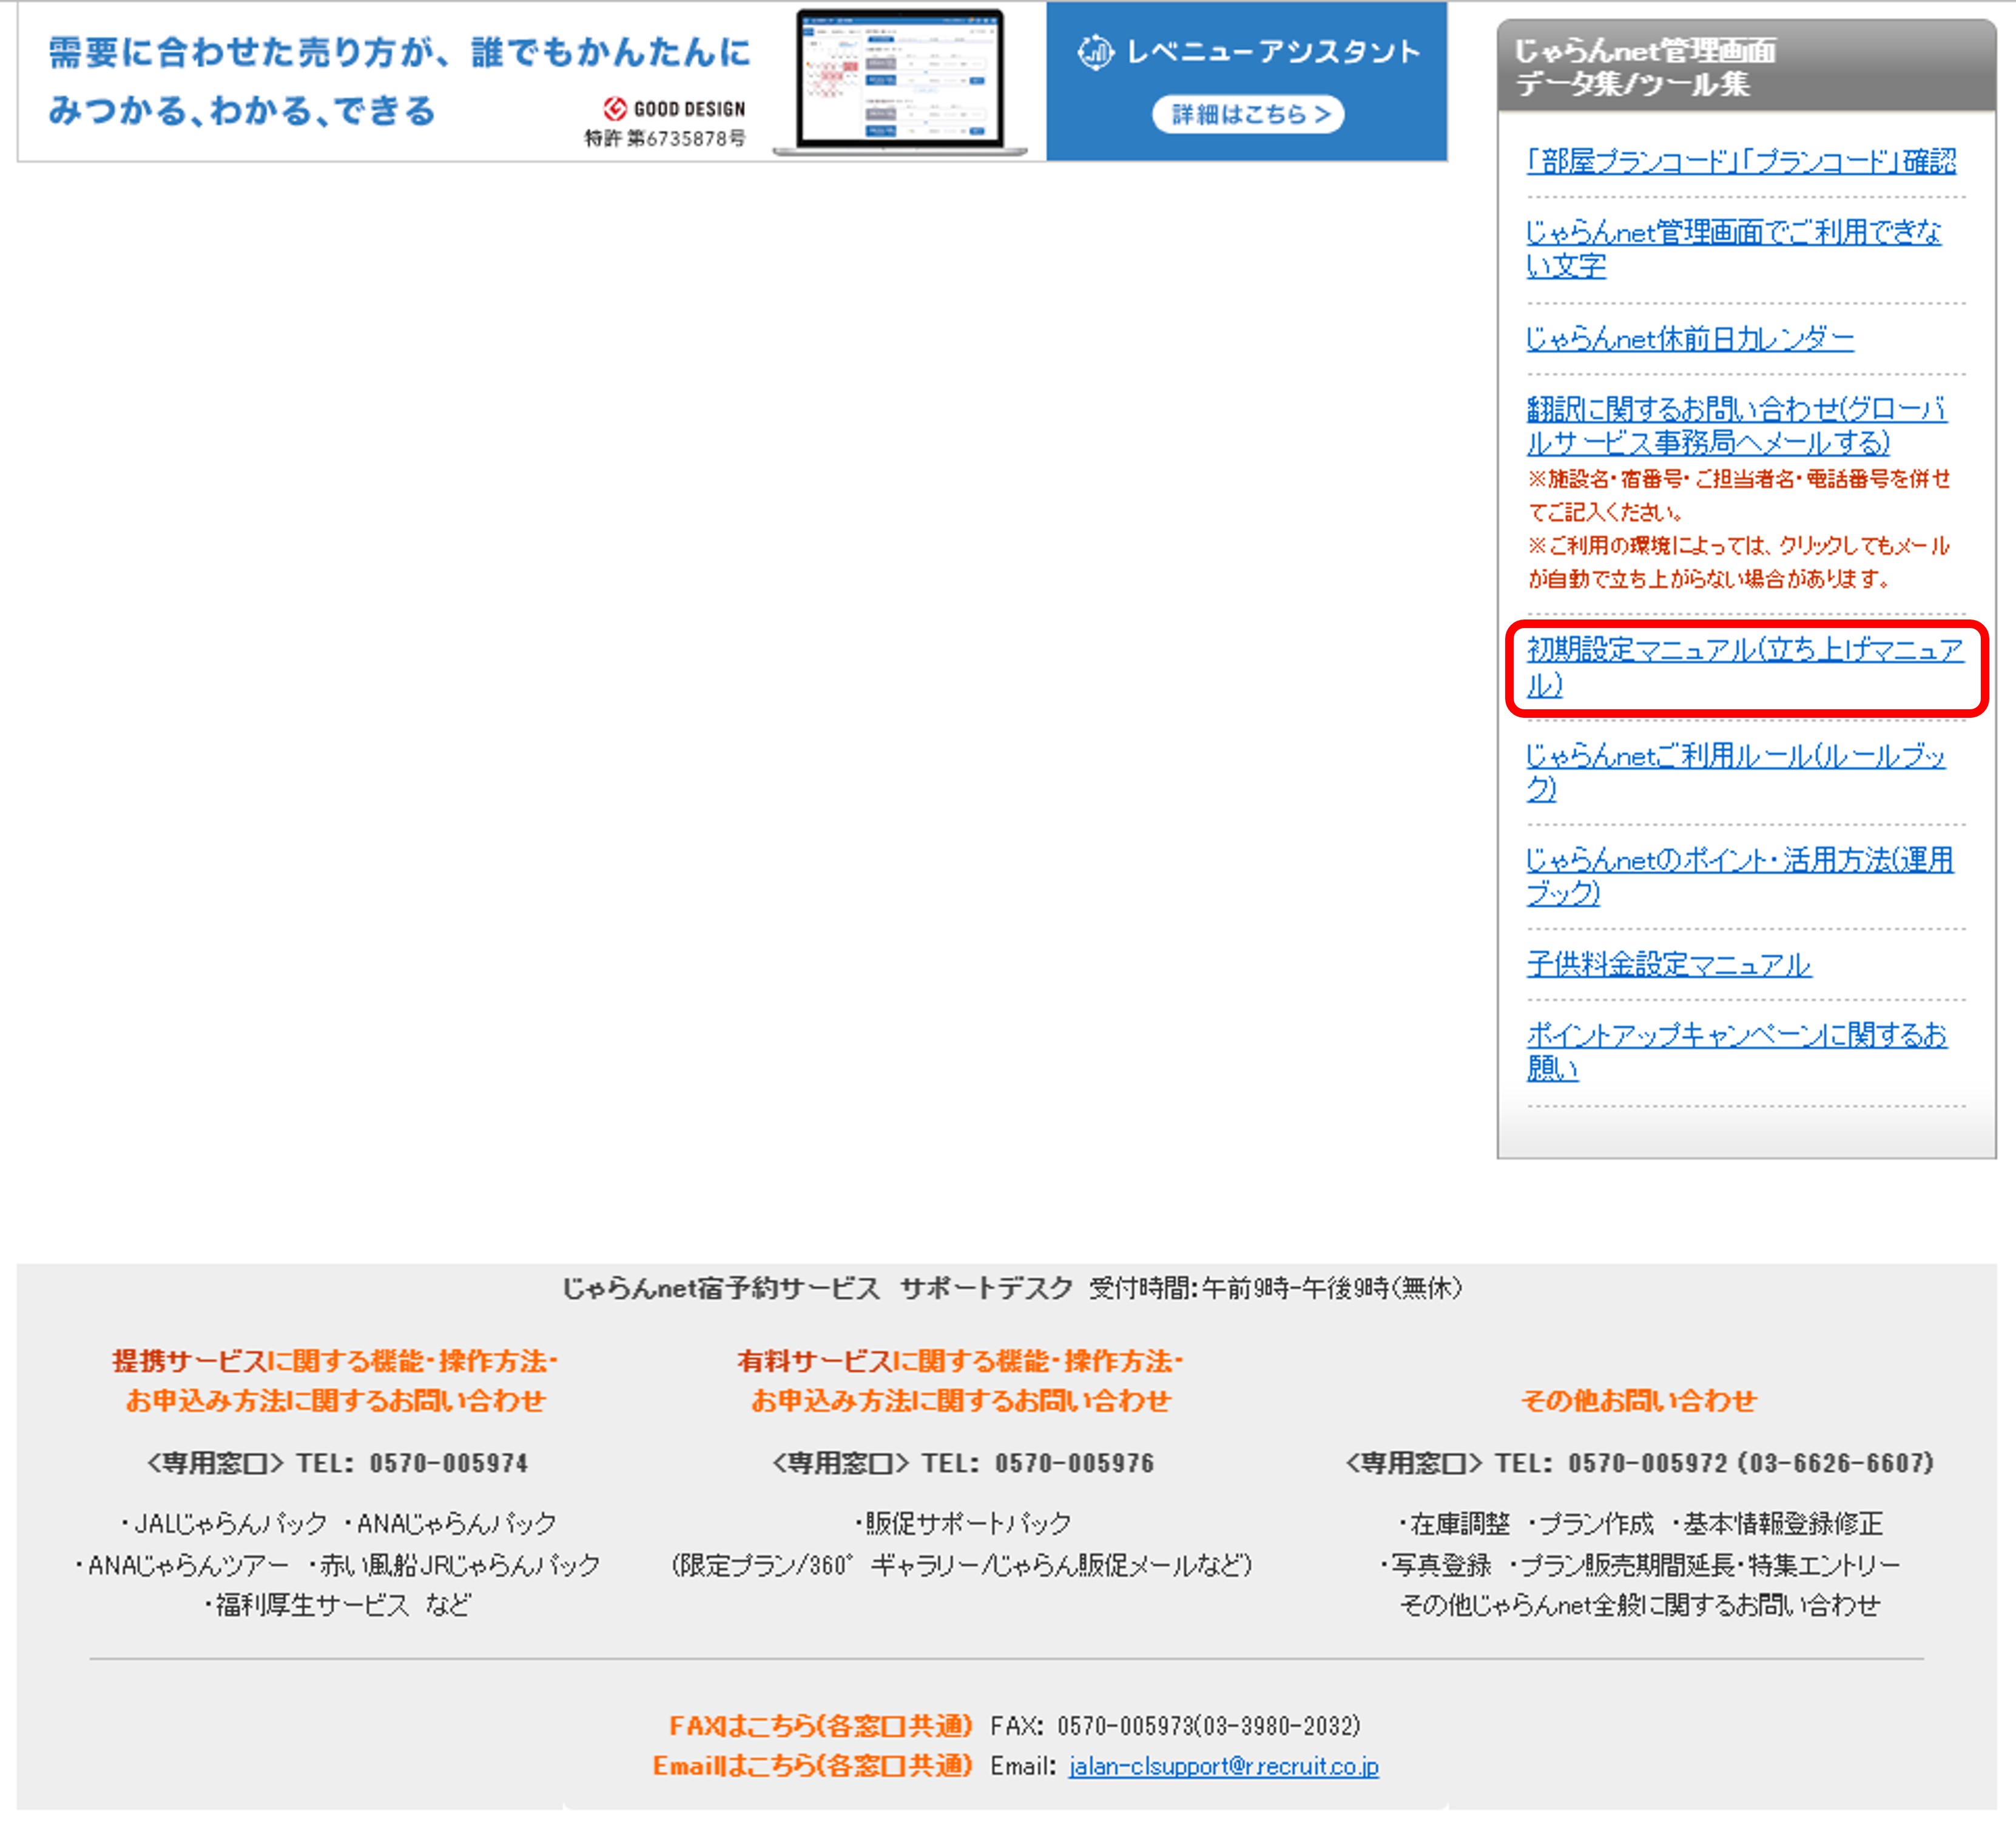Open じゃらんnetご利用ルール(ルールブック) link
This screenshot has width=2016, height=1833.
point(1735,756)
